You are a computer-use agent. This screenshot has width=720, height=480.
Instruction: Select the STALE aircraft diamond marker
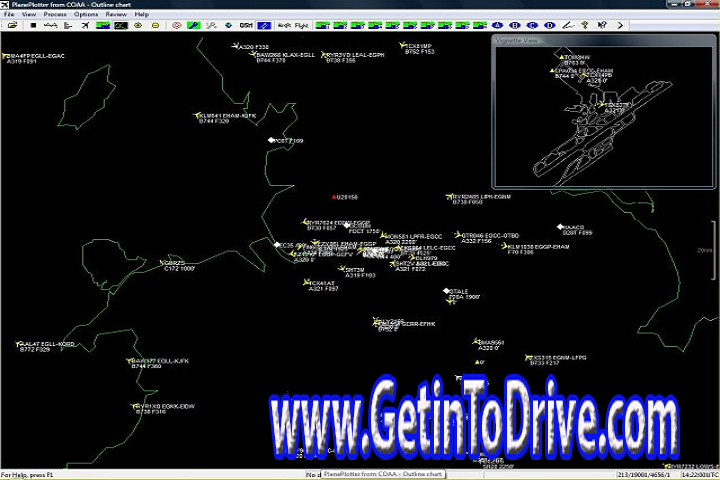pyautogui.click(x=446, y=291)
